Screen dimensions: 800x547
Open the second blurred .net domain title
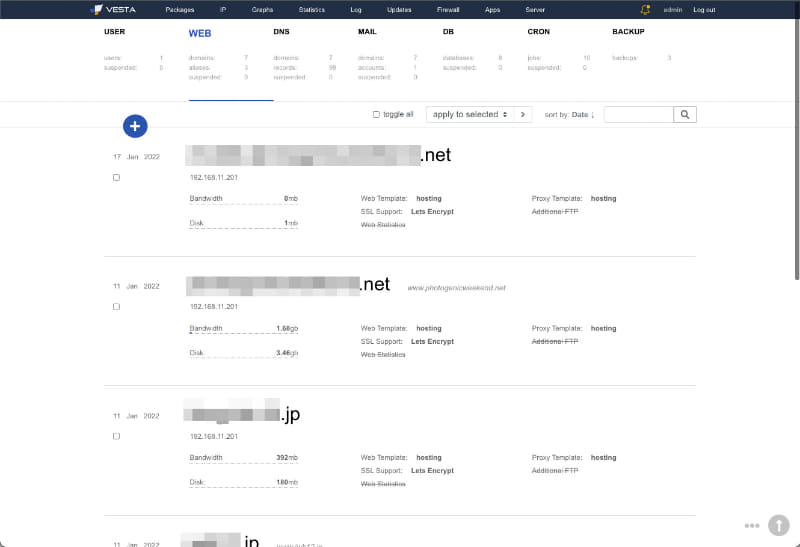click(288, 285)
